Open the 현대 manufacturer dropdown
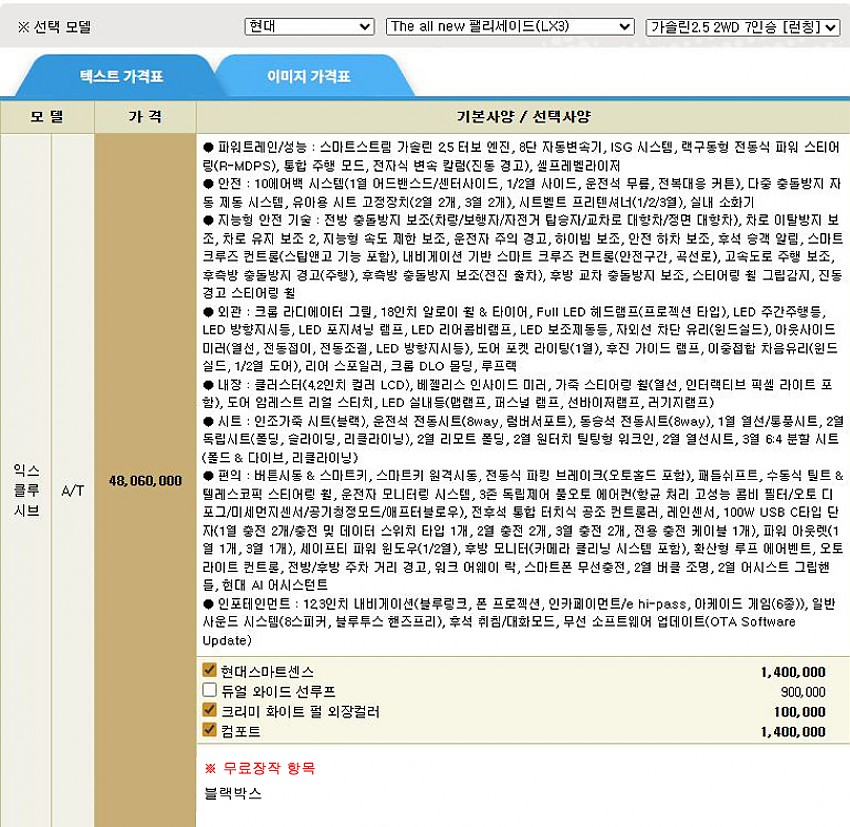The width and height of the screenshot is (850, 827). (x=309, y=26)
